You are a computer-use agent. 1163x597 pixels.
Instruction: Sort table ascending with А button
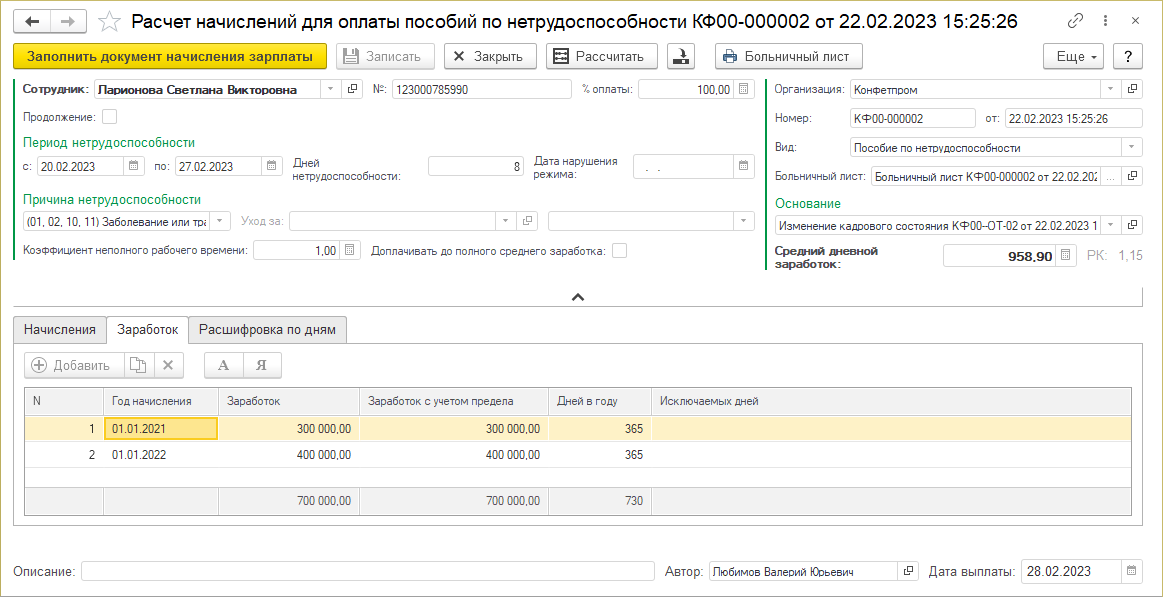point(224,366)
